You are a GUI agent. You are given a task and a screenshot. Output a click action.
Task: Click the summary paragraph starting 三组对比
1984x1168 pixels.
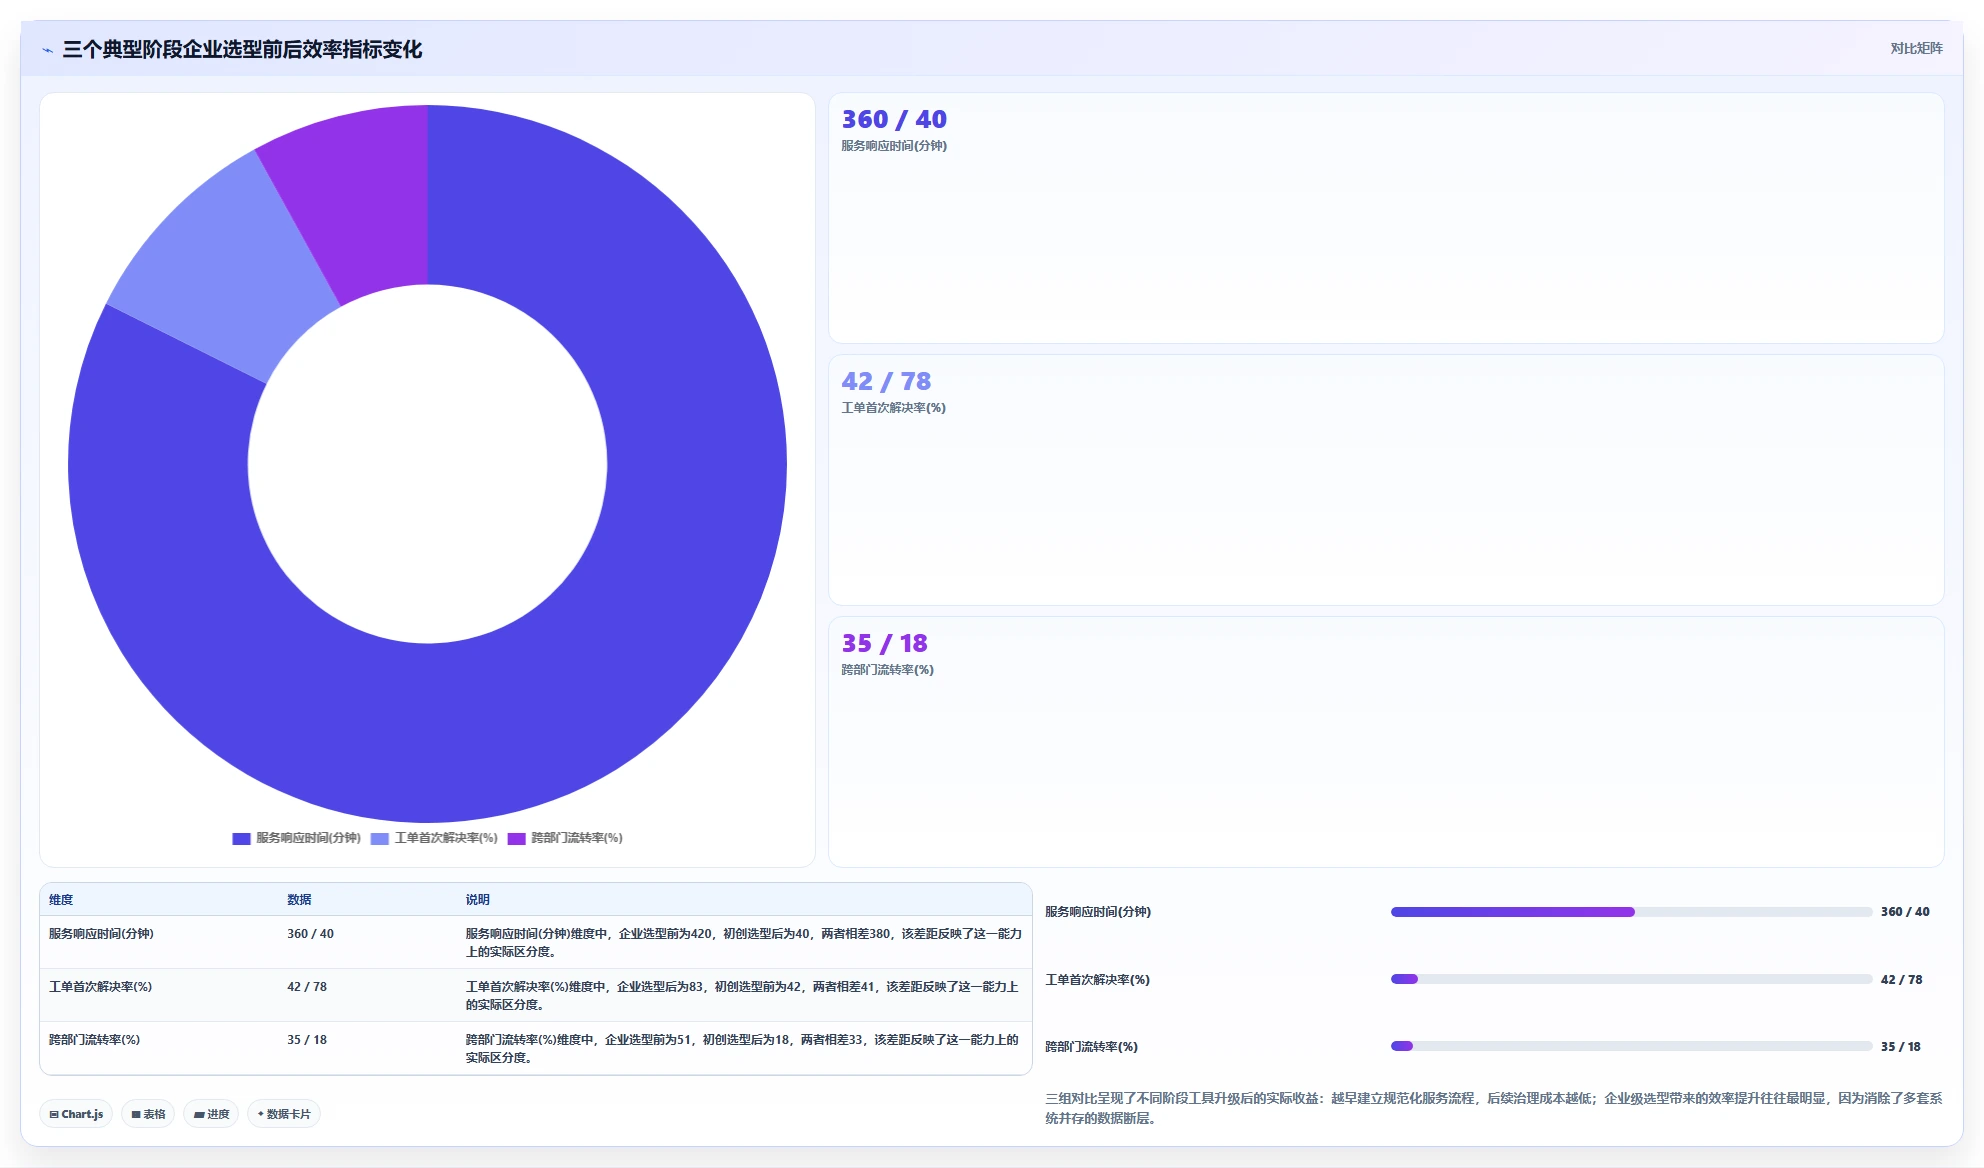(1493, 1108)
